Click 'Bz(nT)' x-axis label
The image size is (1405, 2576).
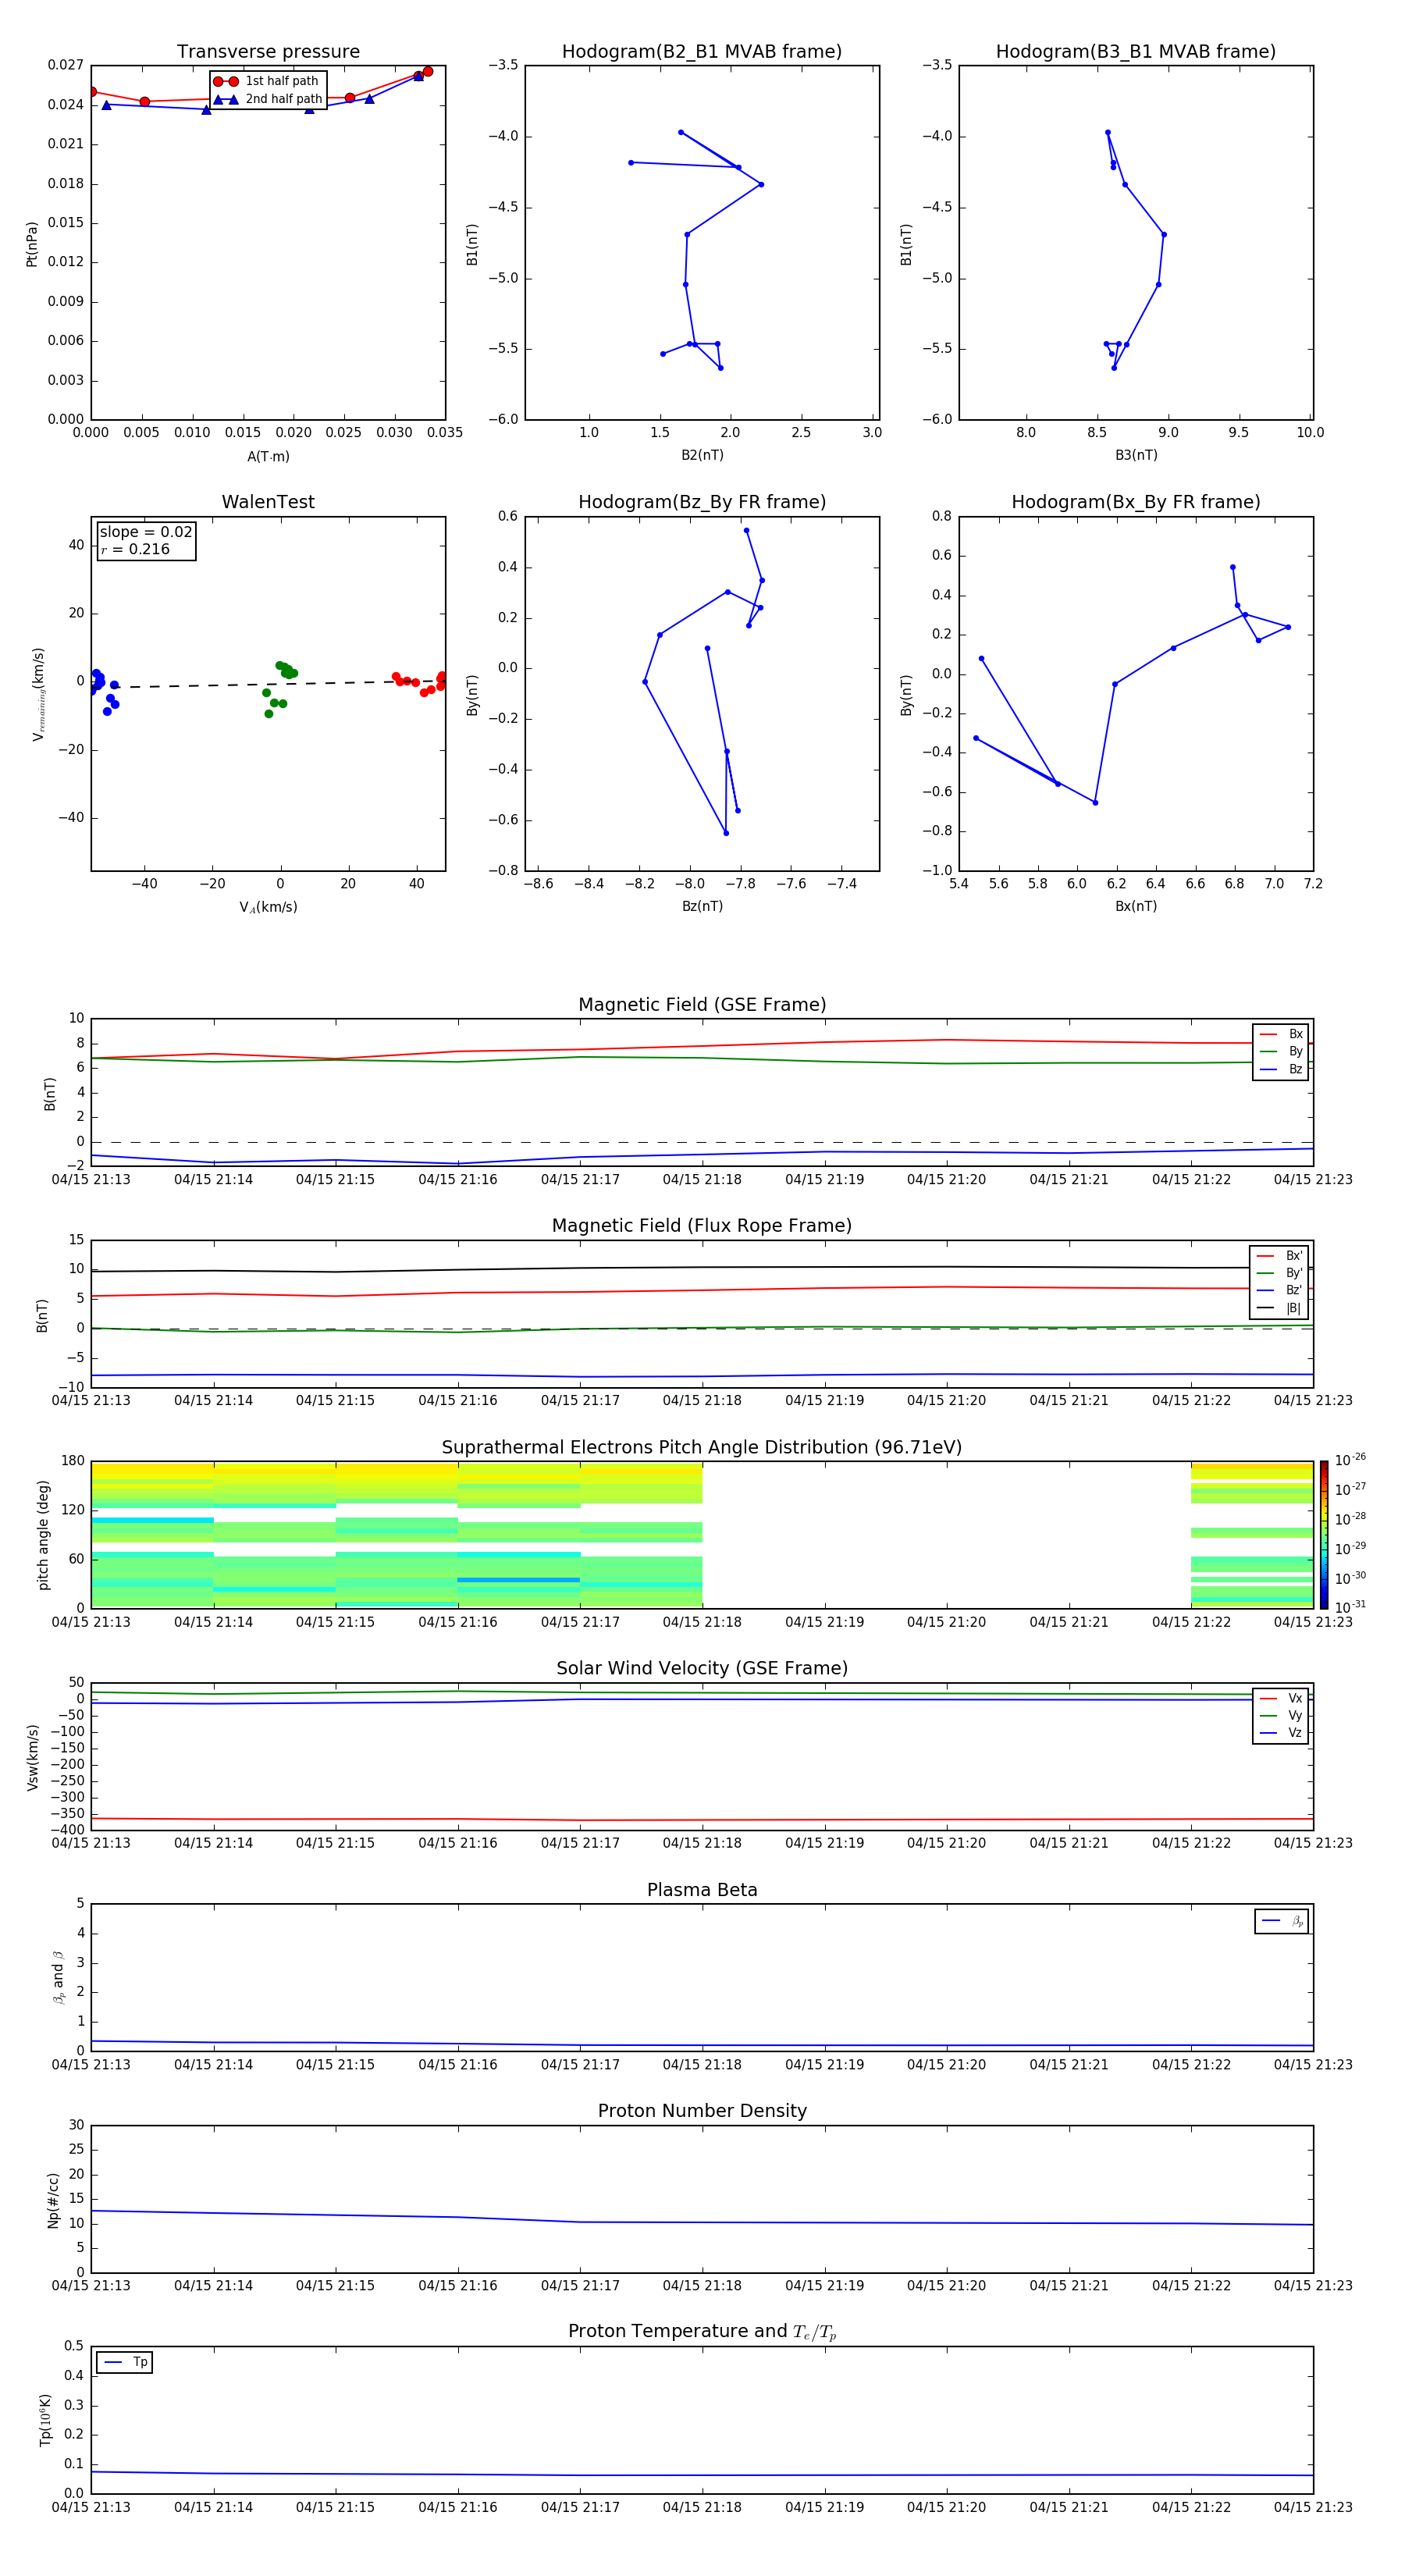click(702, 906)
